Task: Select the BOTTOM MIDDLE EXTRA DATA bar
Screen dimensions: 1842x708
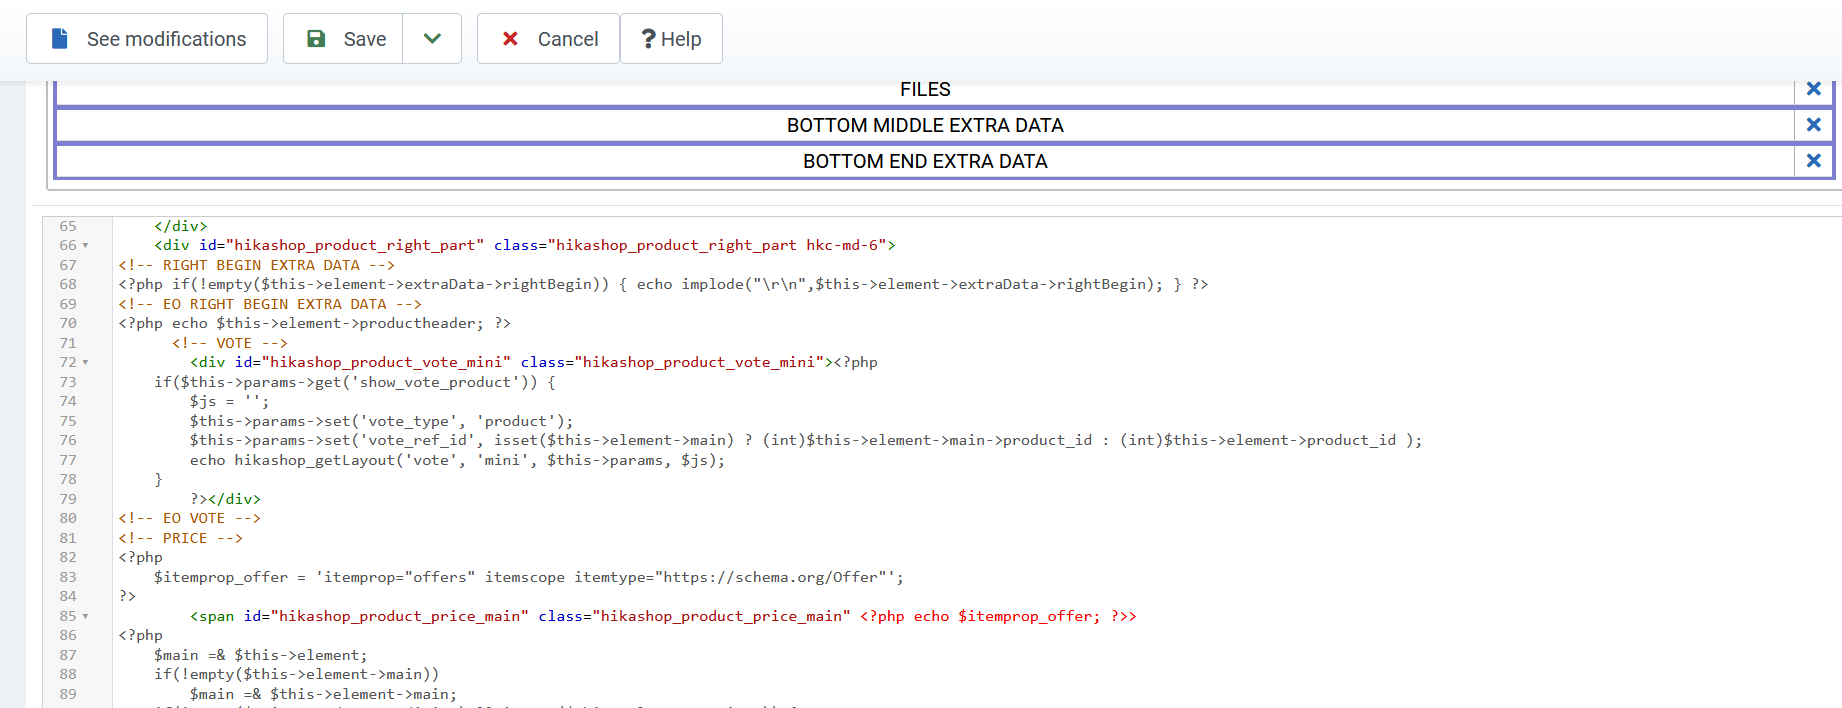Action: pos(924,125)
